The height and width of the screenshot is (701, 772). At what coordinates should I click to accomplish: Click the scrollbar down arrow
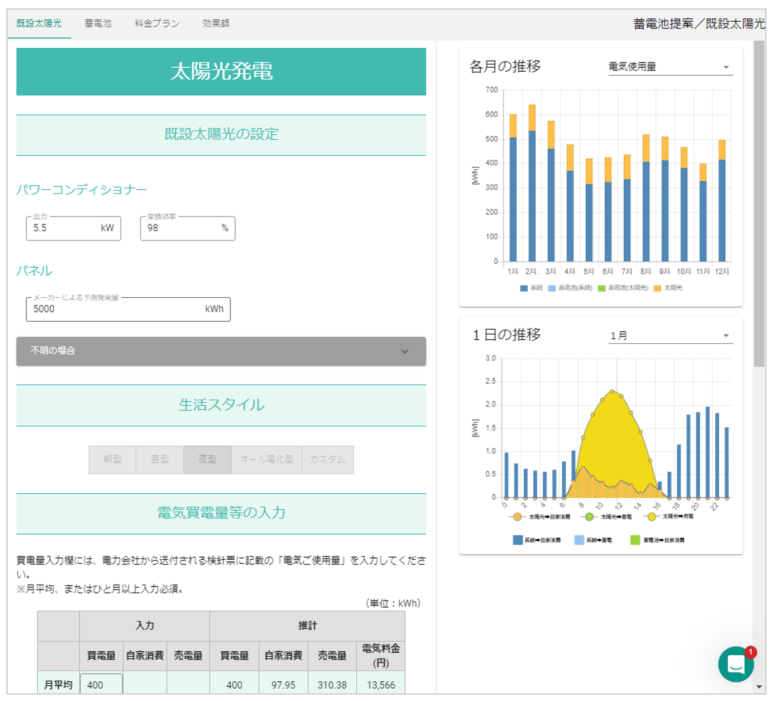click(x=759, y=686)
